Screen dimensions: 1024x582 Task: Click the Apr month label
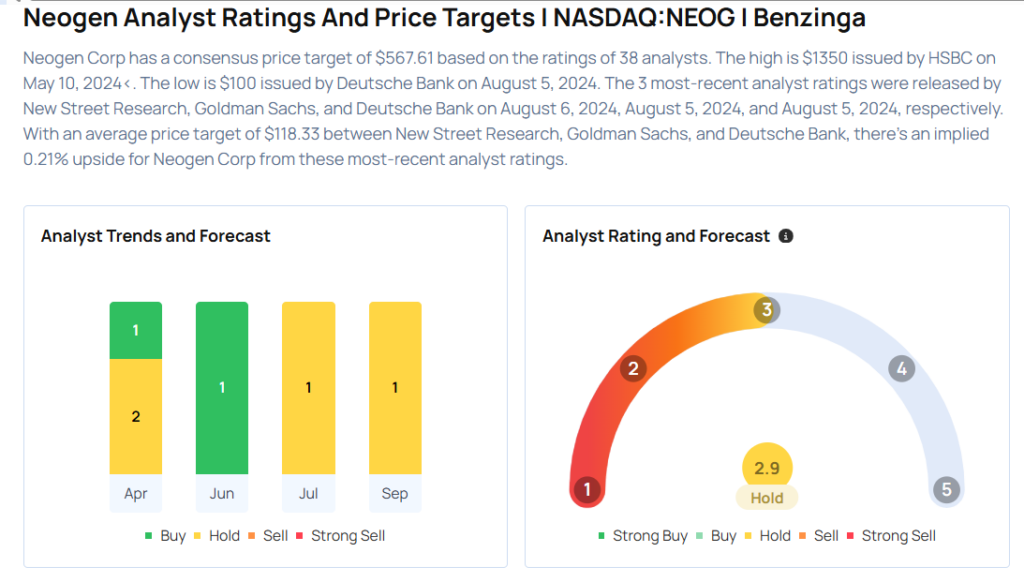click(x=136, y=494)
